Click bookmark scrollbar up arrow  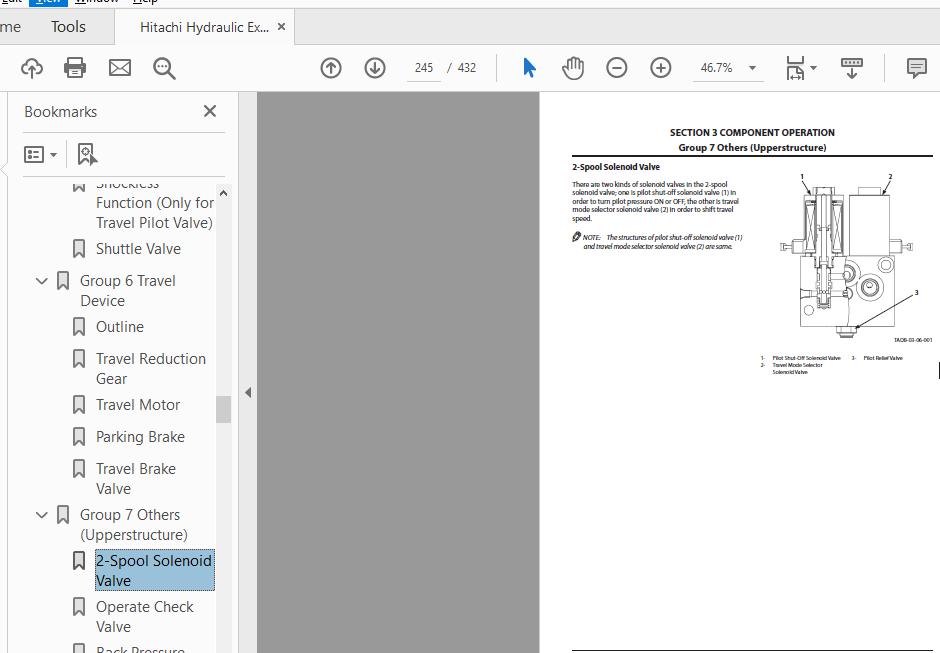(x=223, y=193)
